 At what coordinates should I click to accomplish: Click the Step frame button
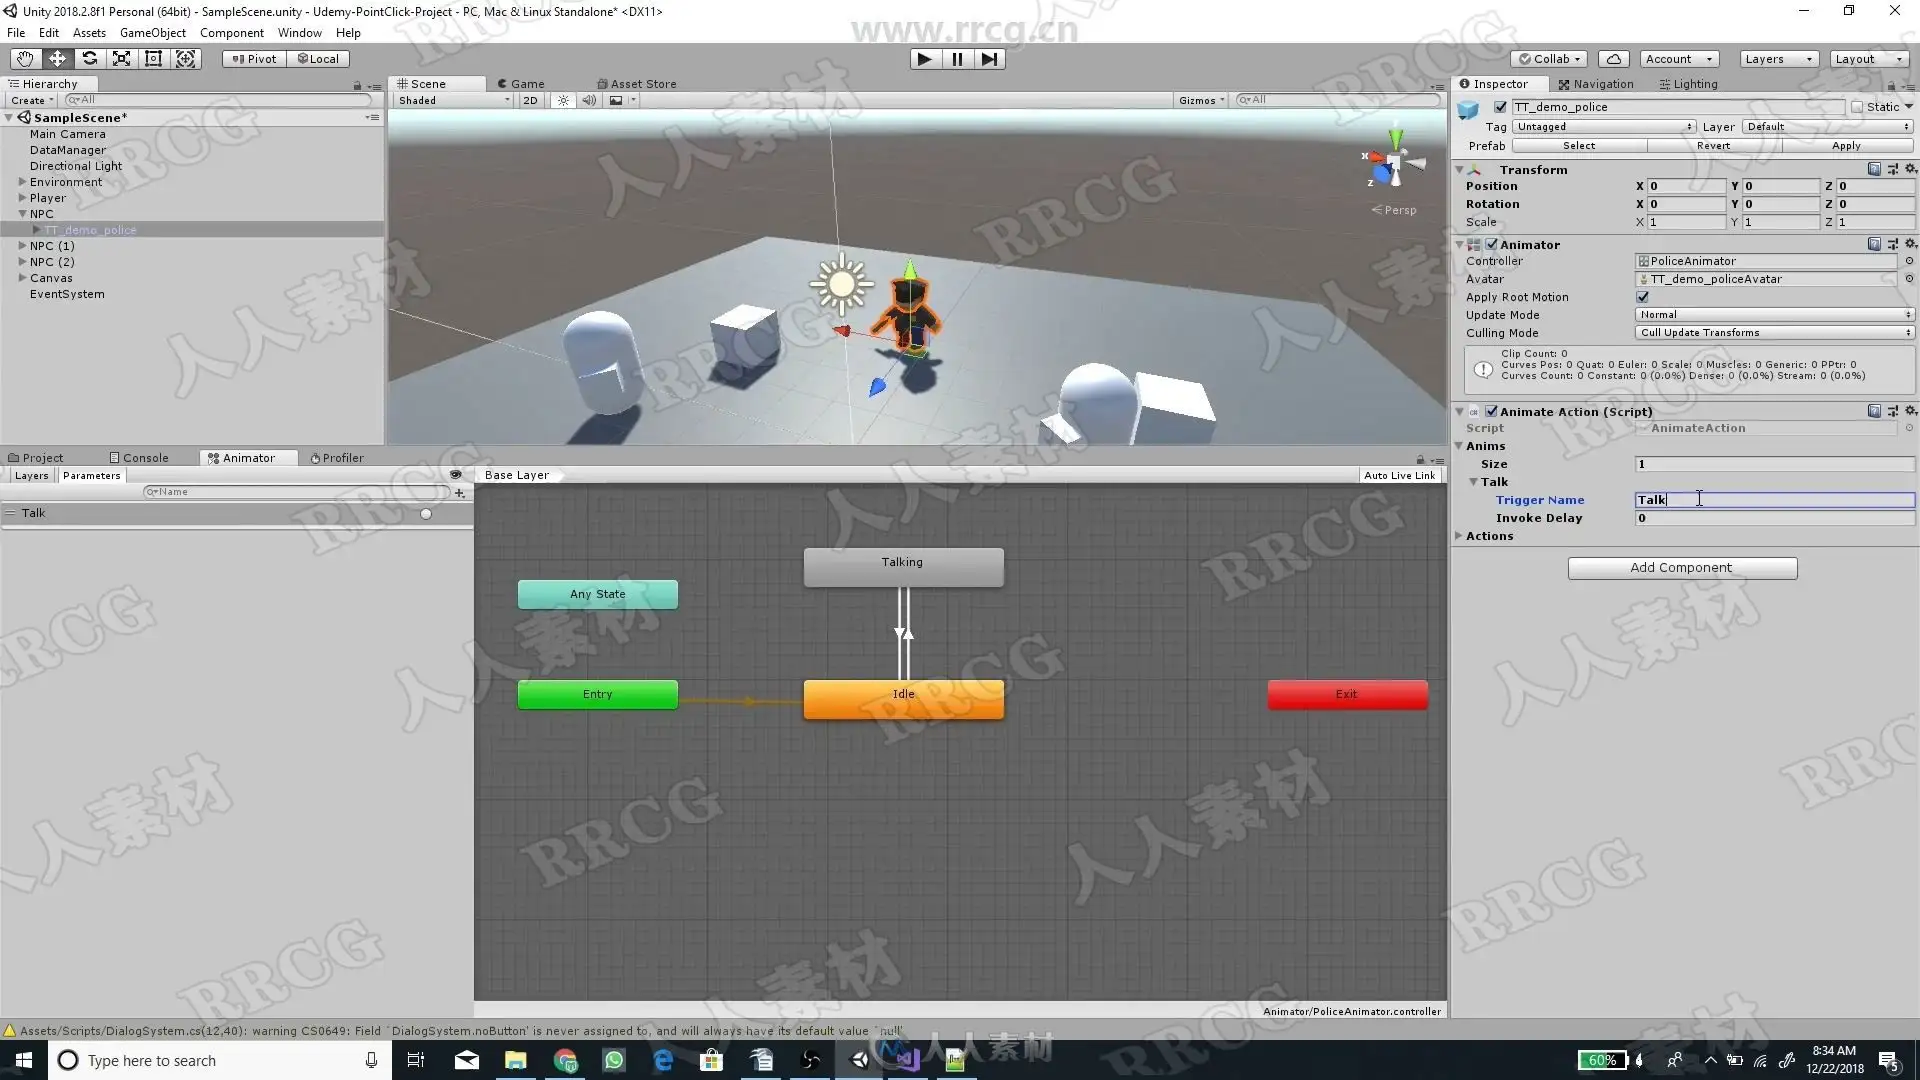989,59
